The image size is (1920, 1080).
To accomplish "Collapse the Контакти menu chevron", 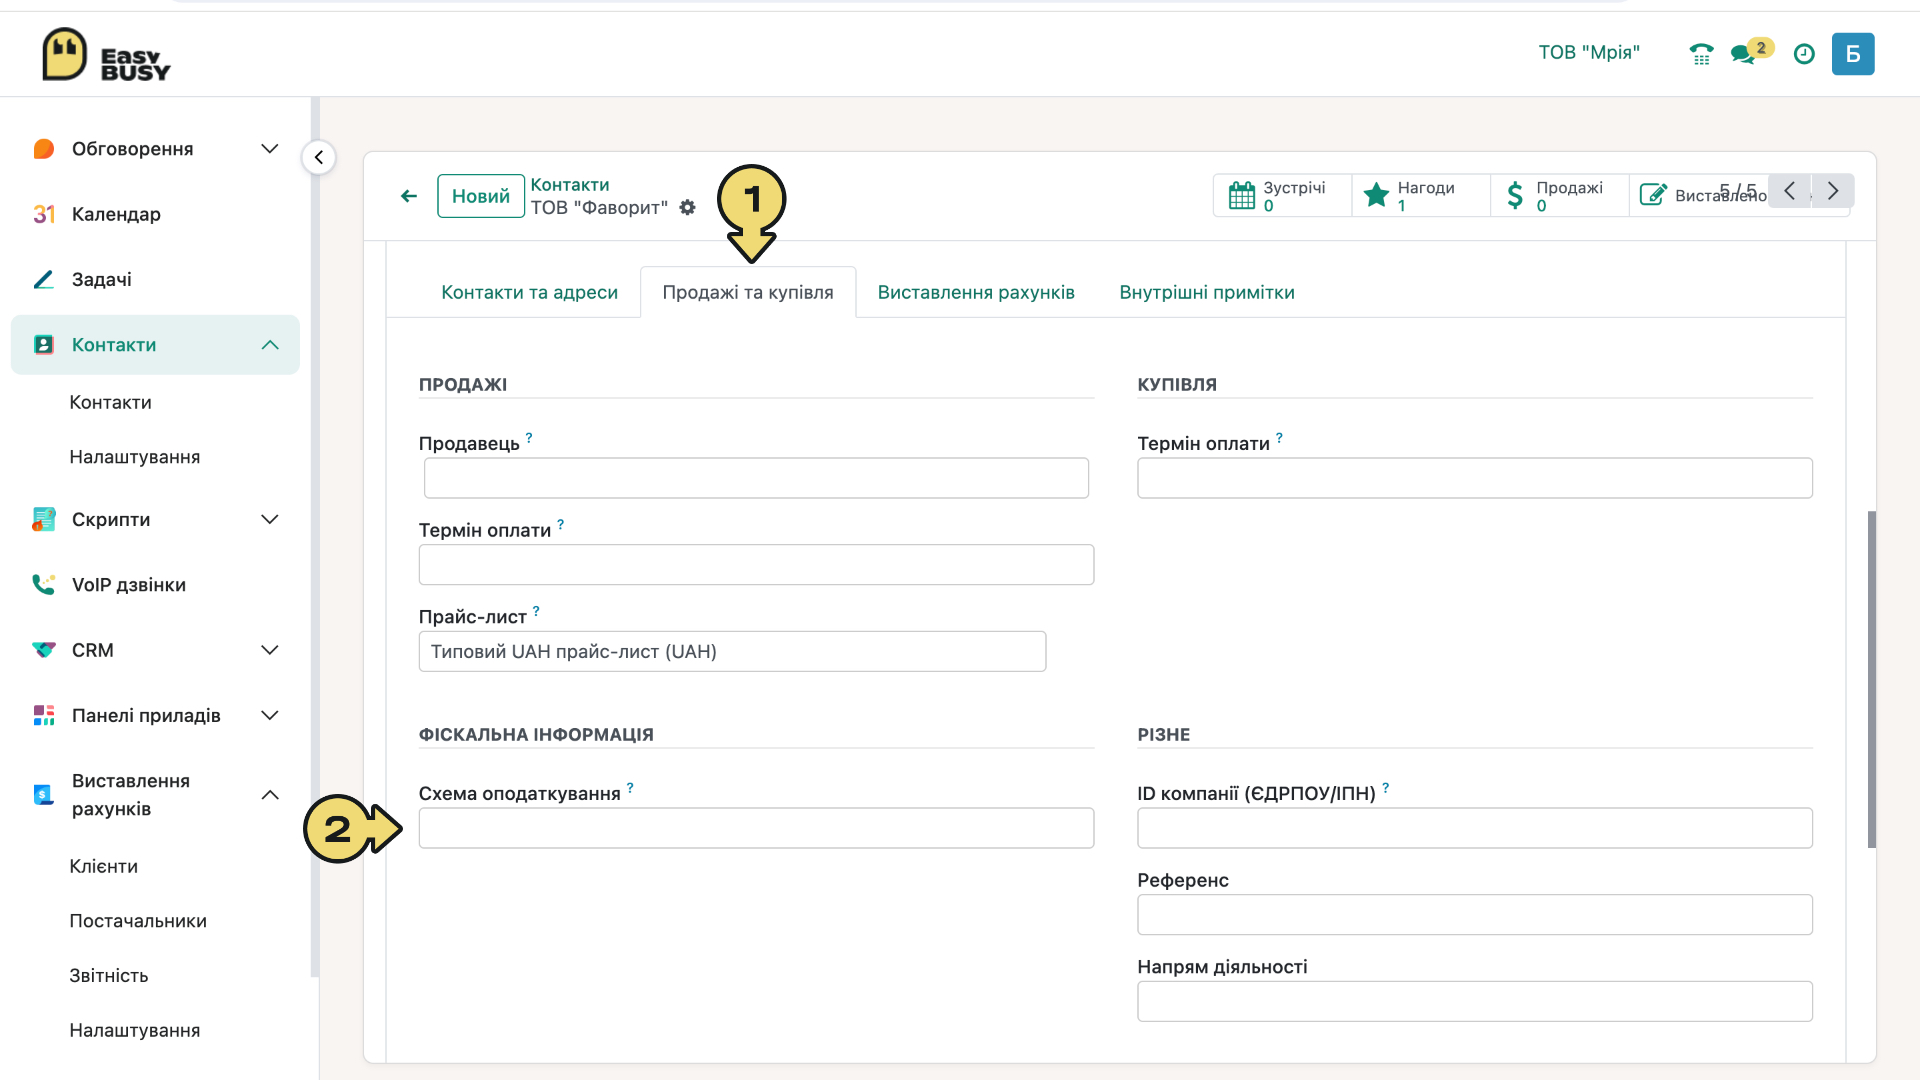I will click(270, 345).
